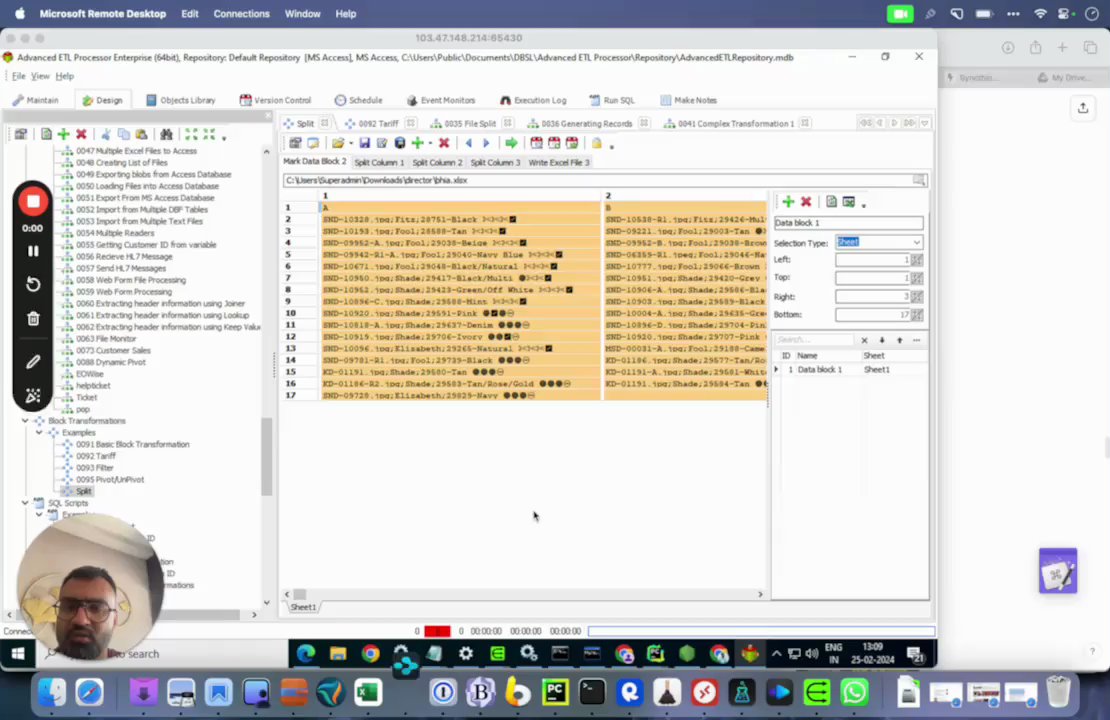Click the blue right arrow icon

[486, 143]
